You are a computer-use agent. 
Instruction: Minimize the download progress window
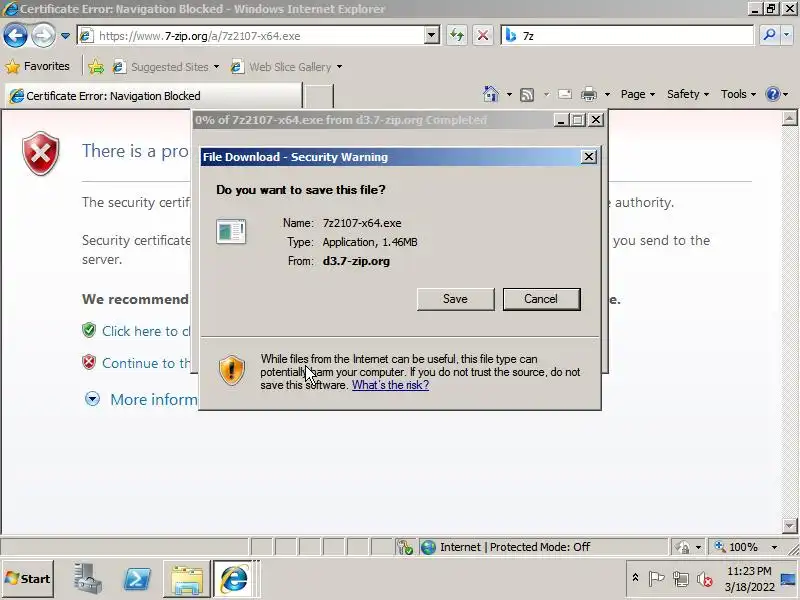(x=561, y=120)
